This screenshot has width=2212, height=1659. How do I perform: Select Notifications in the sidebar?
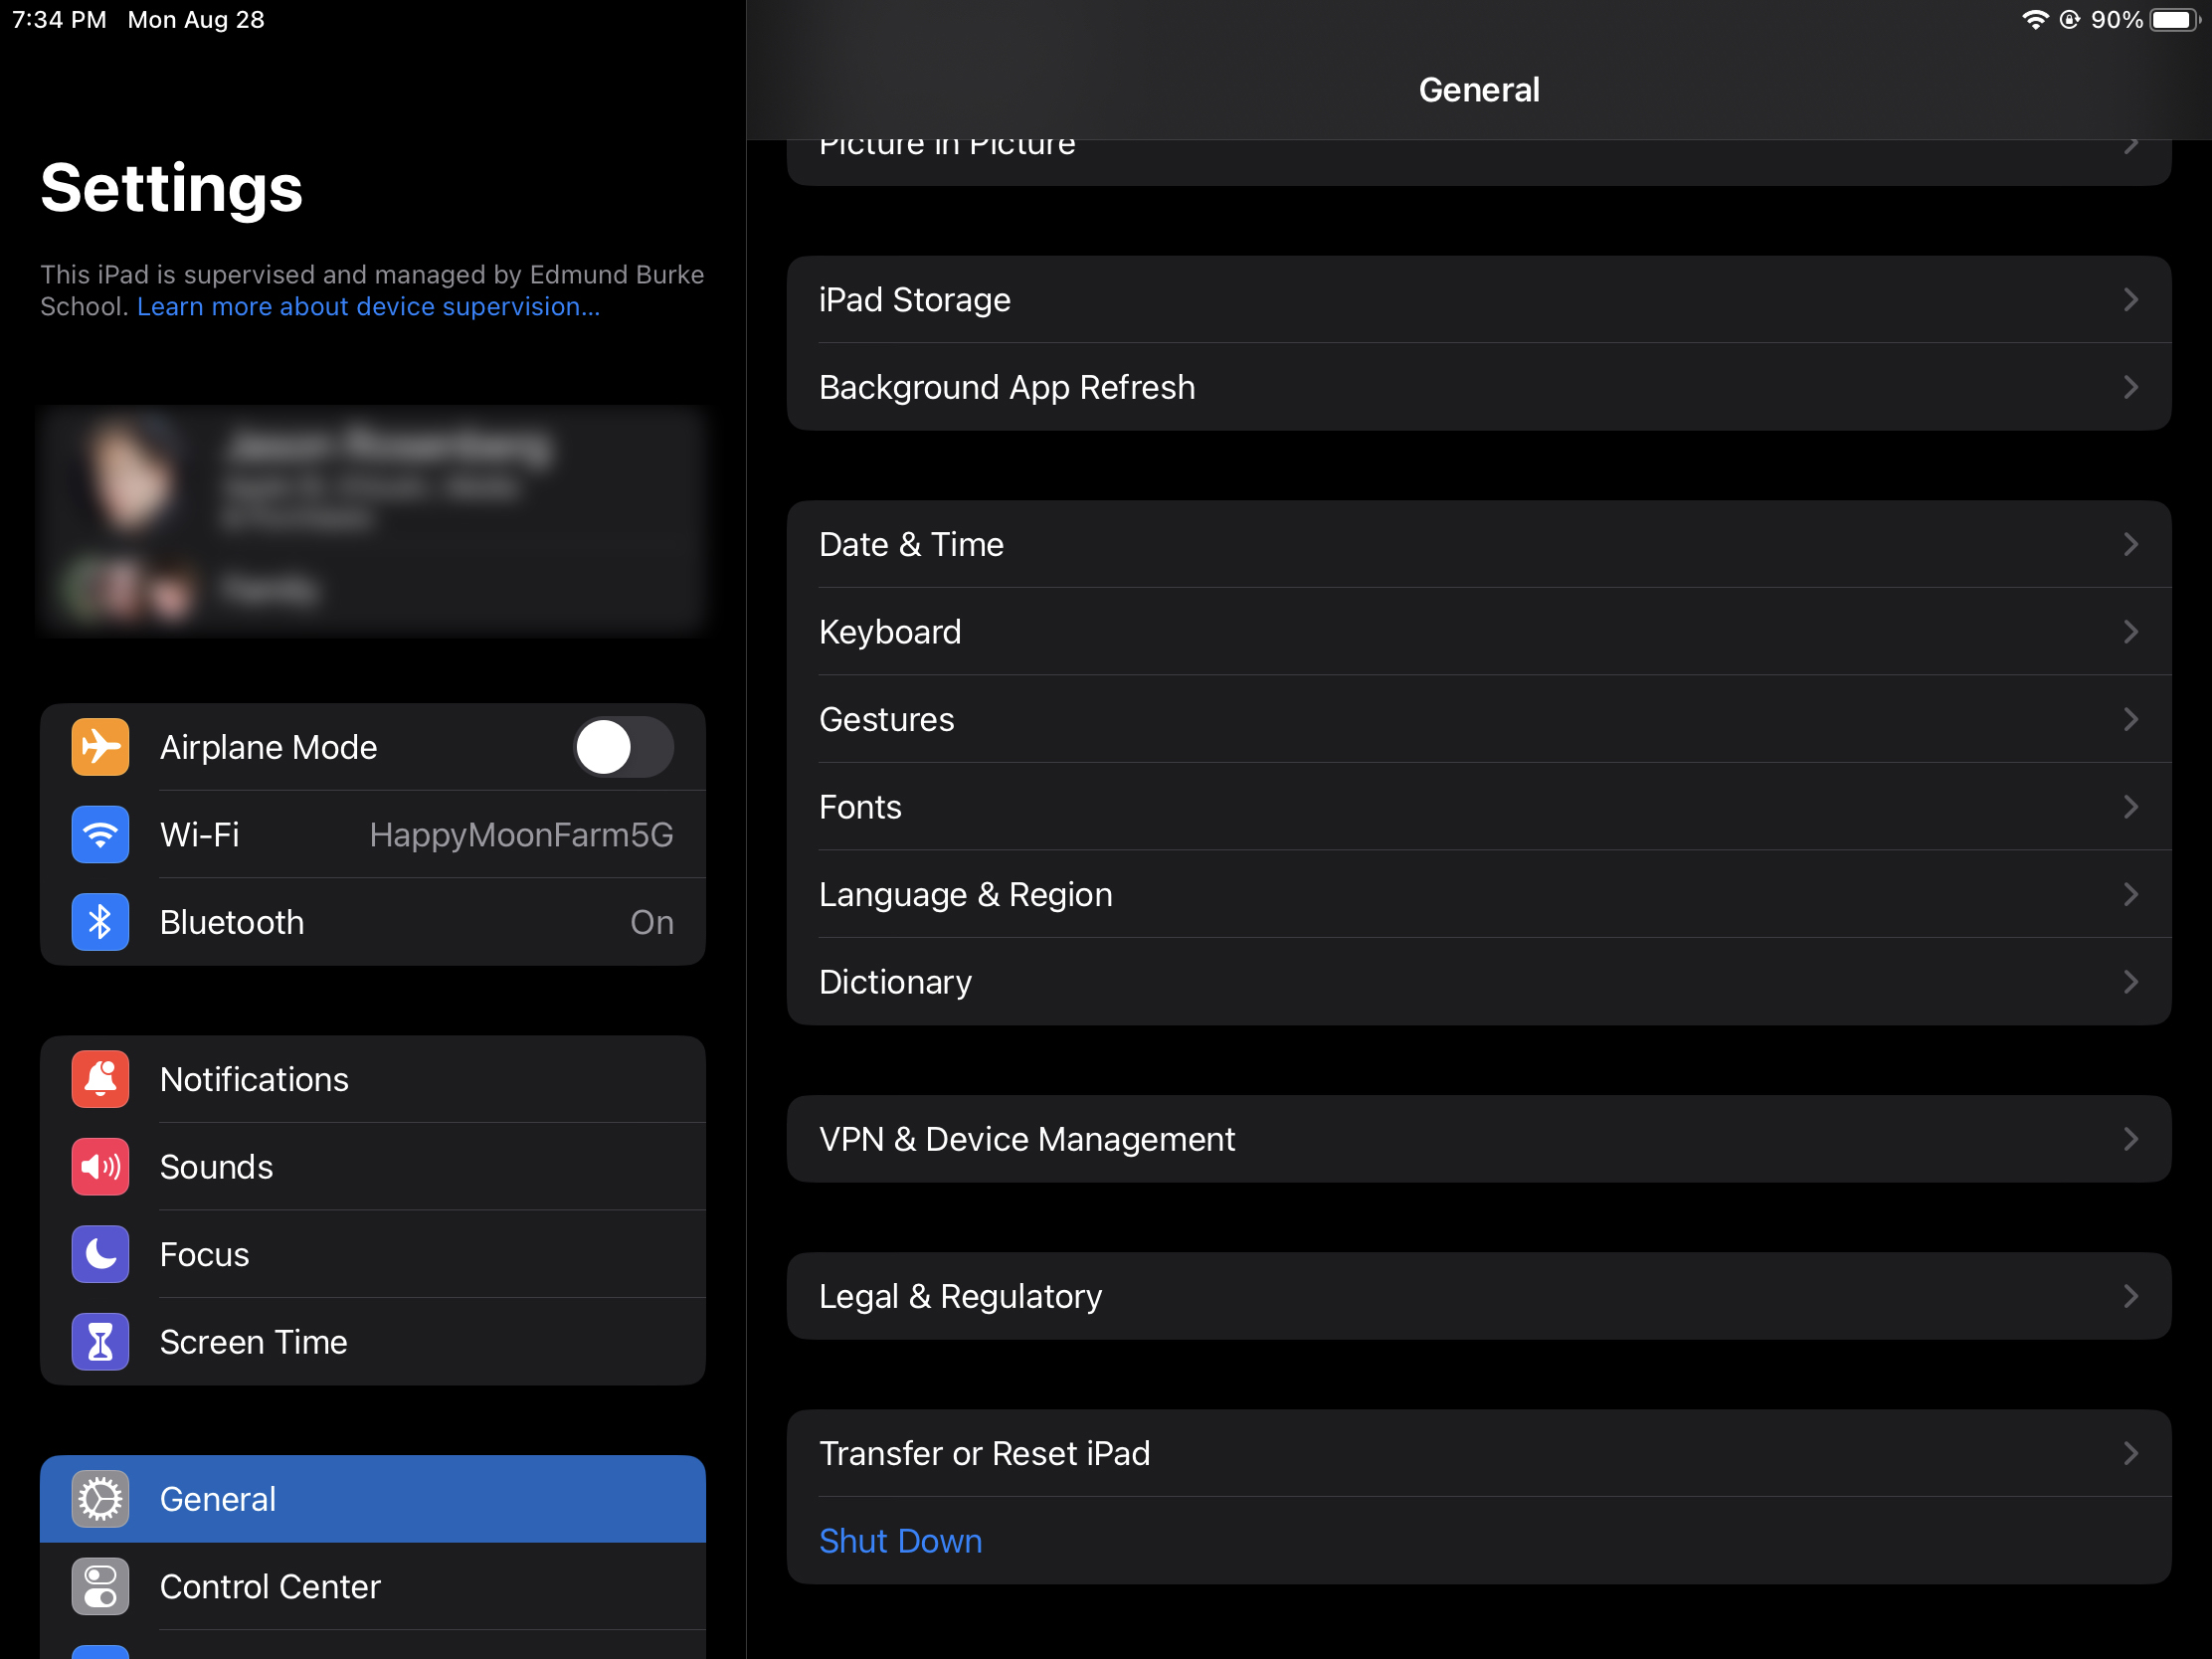(x=373, y=1079)
